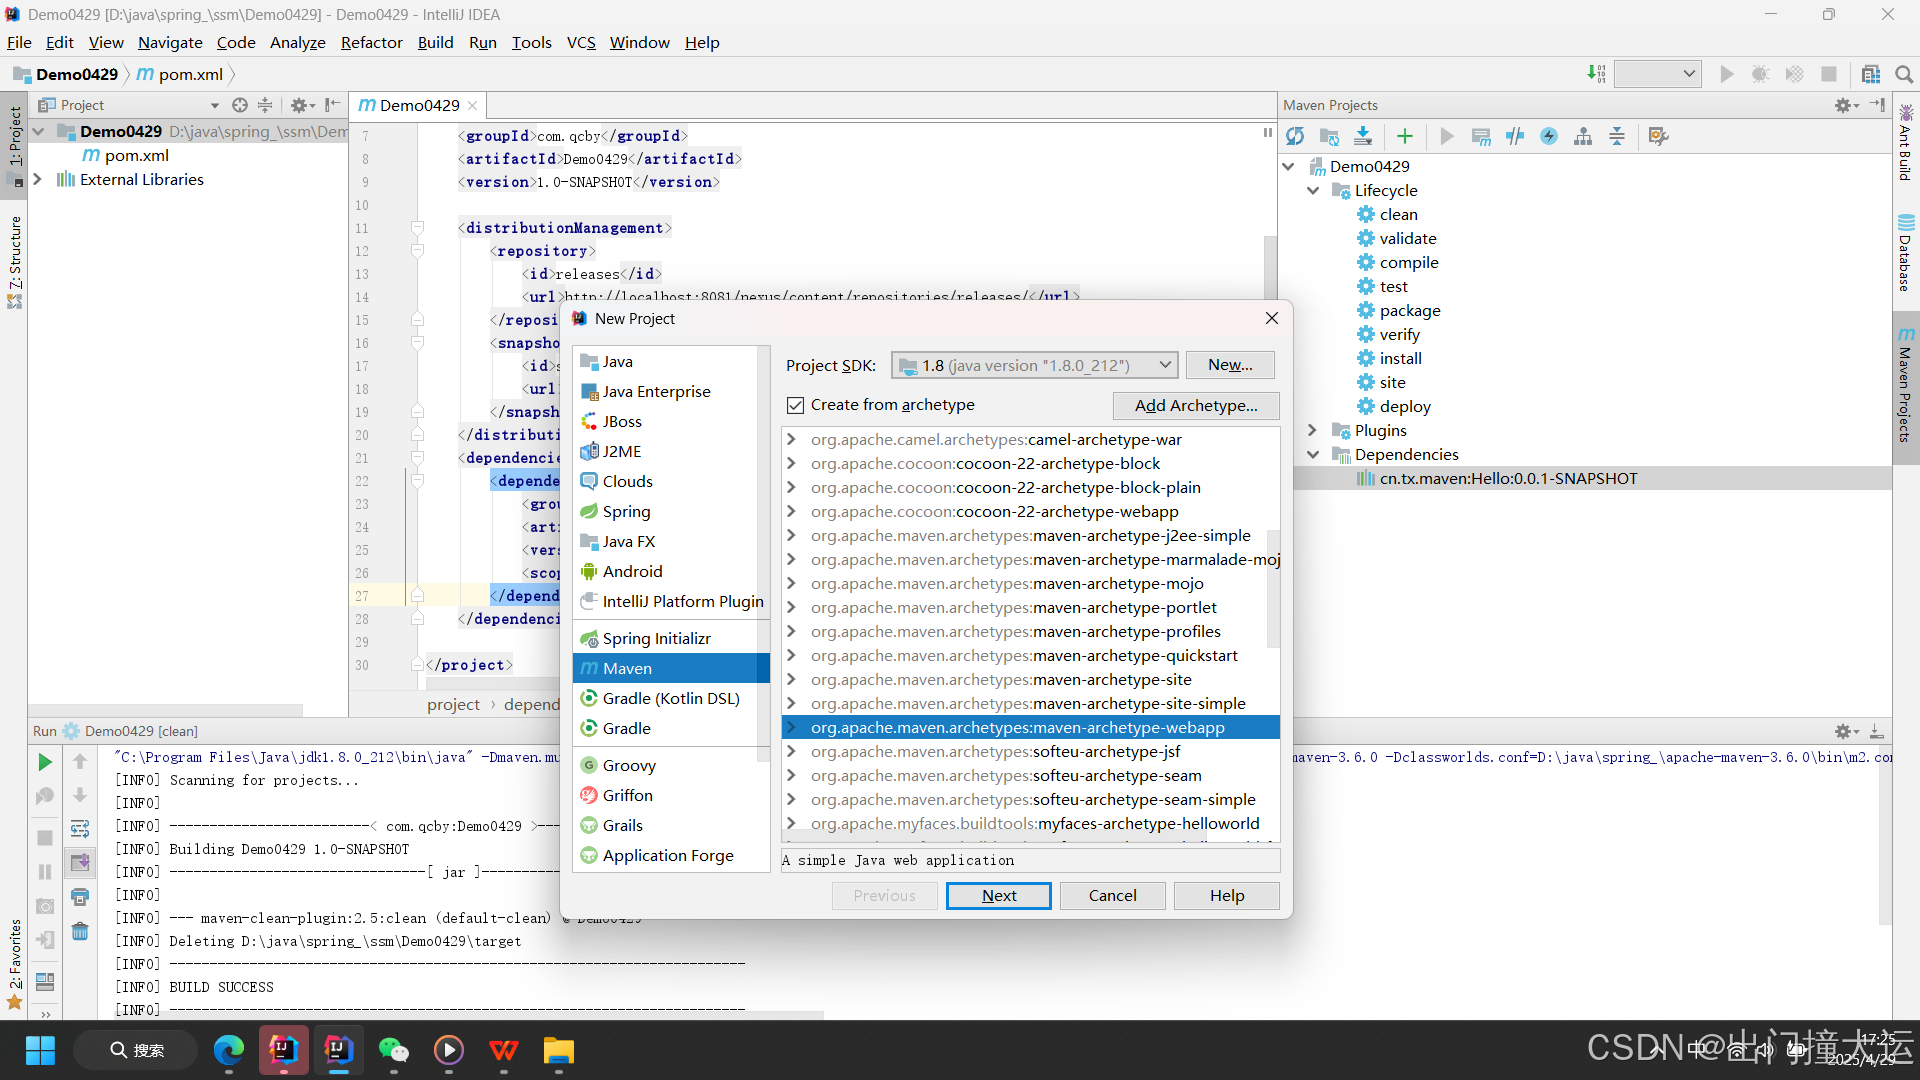1920x1080 pixels.
Task: Click the Maven toggle offline mode icon
Action: (x=1515, y=136)
